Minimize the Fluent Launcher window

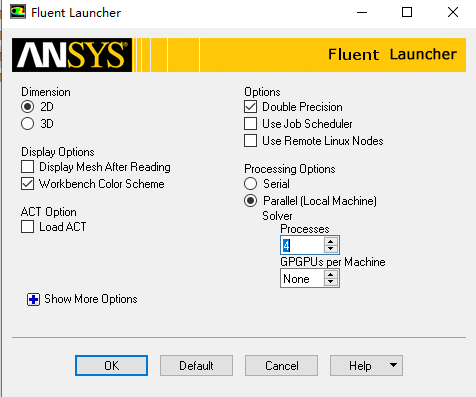(362, 13)
